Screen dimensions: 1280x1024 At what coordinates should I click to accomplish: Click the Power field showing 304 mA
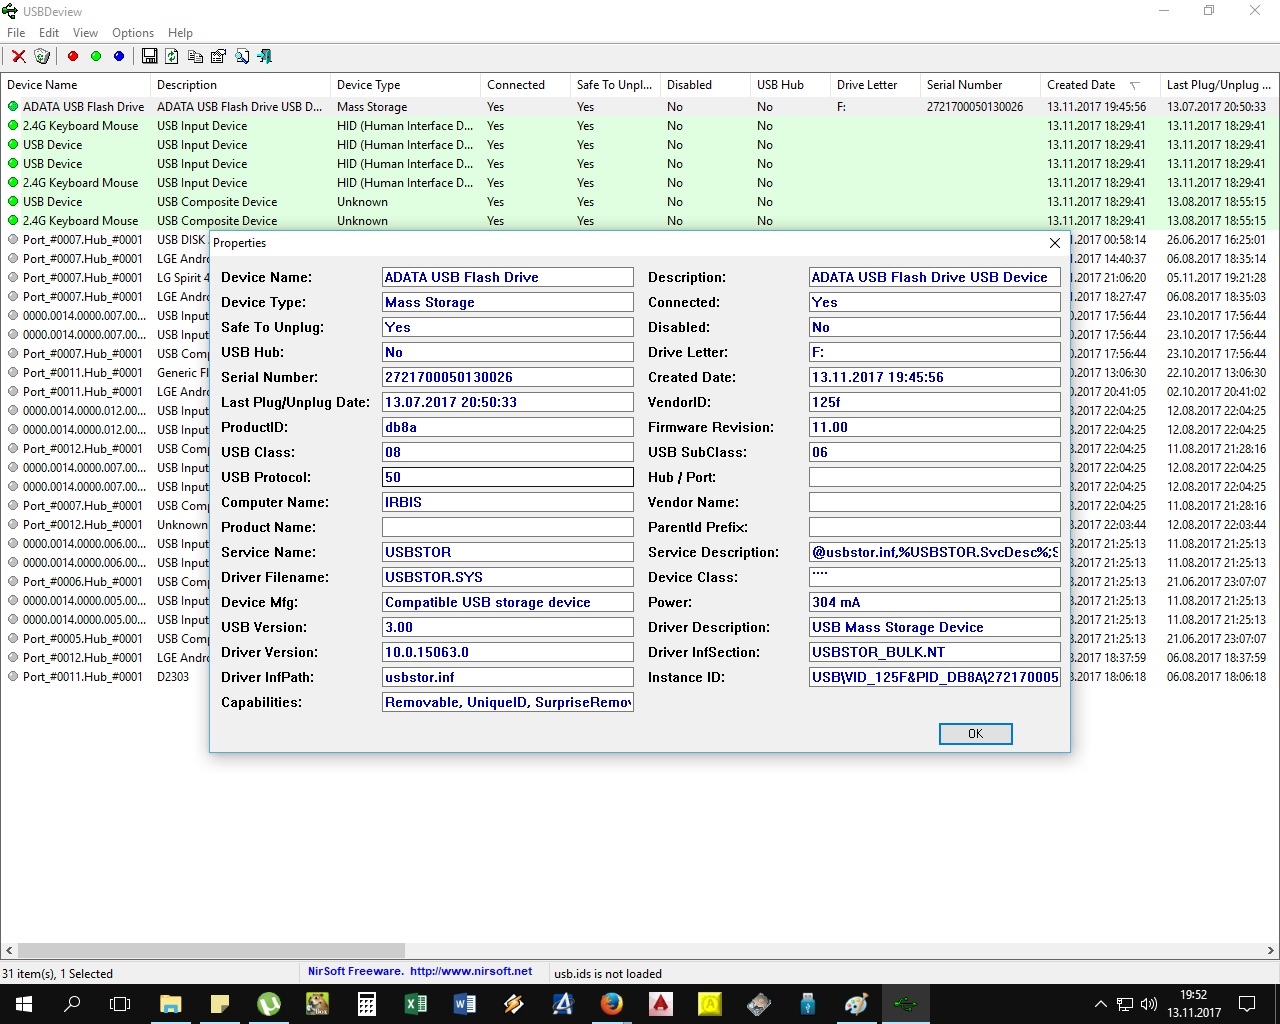pos(935,602)
